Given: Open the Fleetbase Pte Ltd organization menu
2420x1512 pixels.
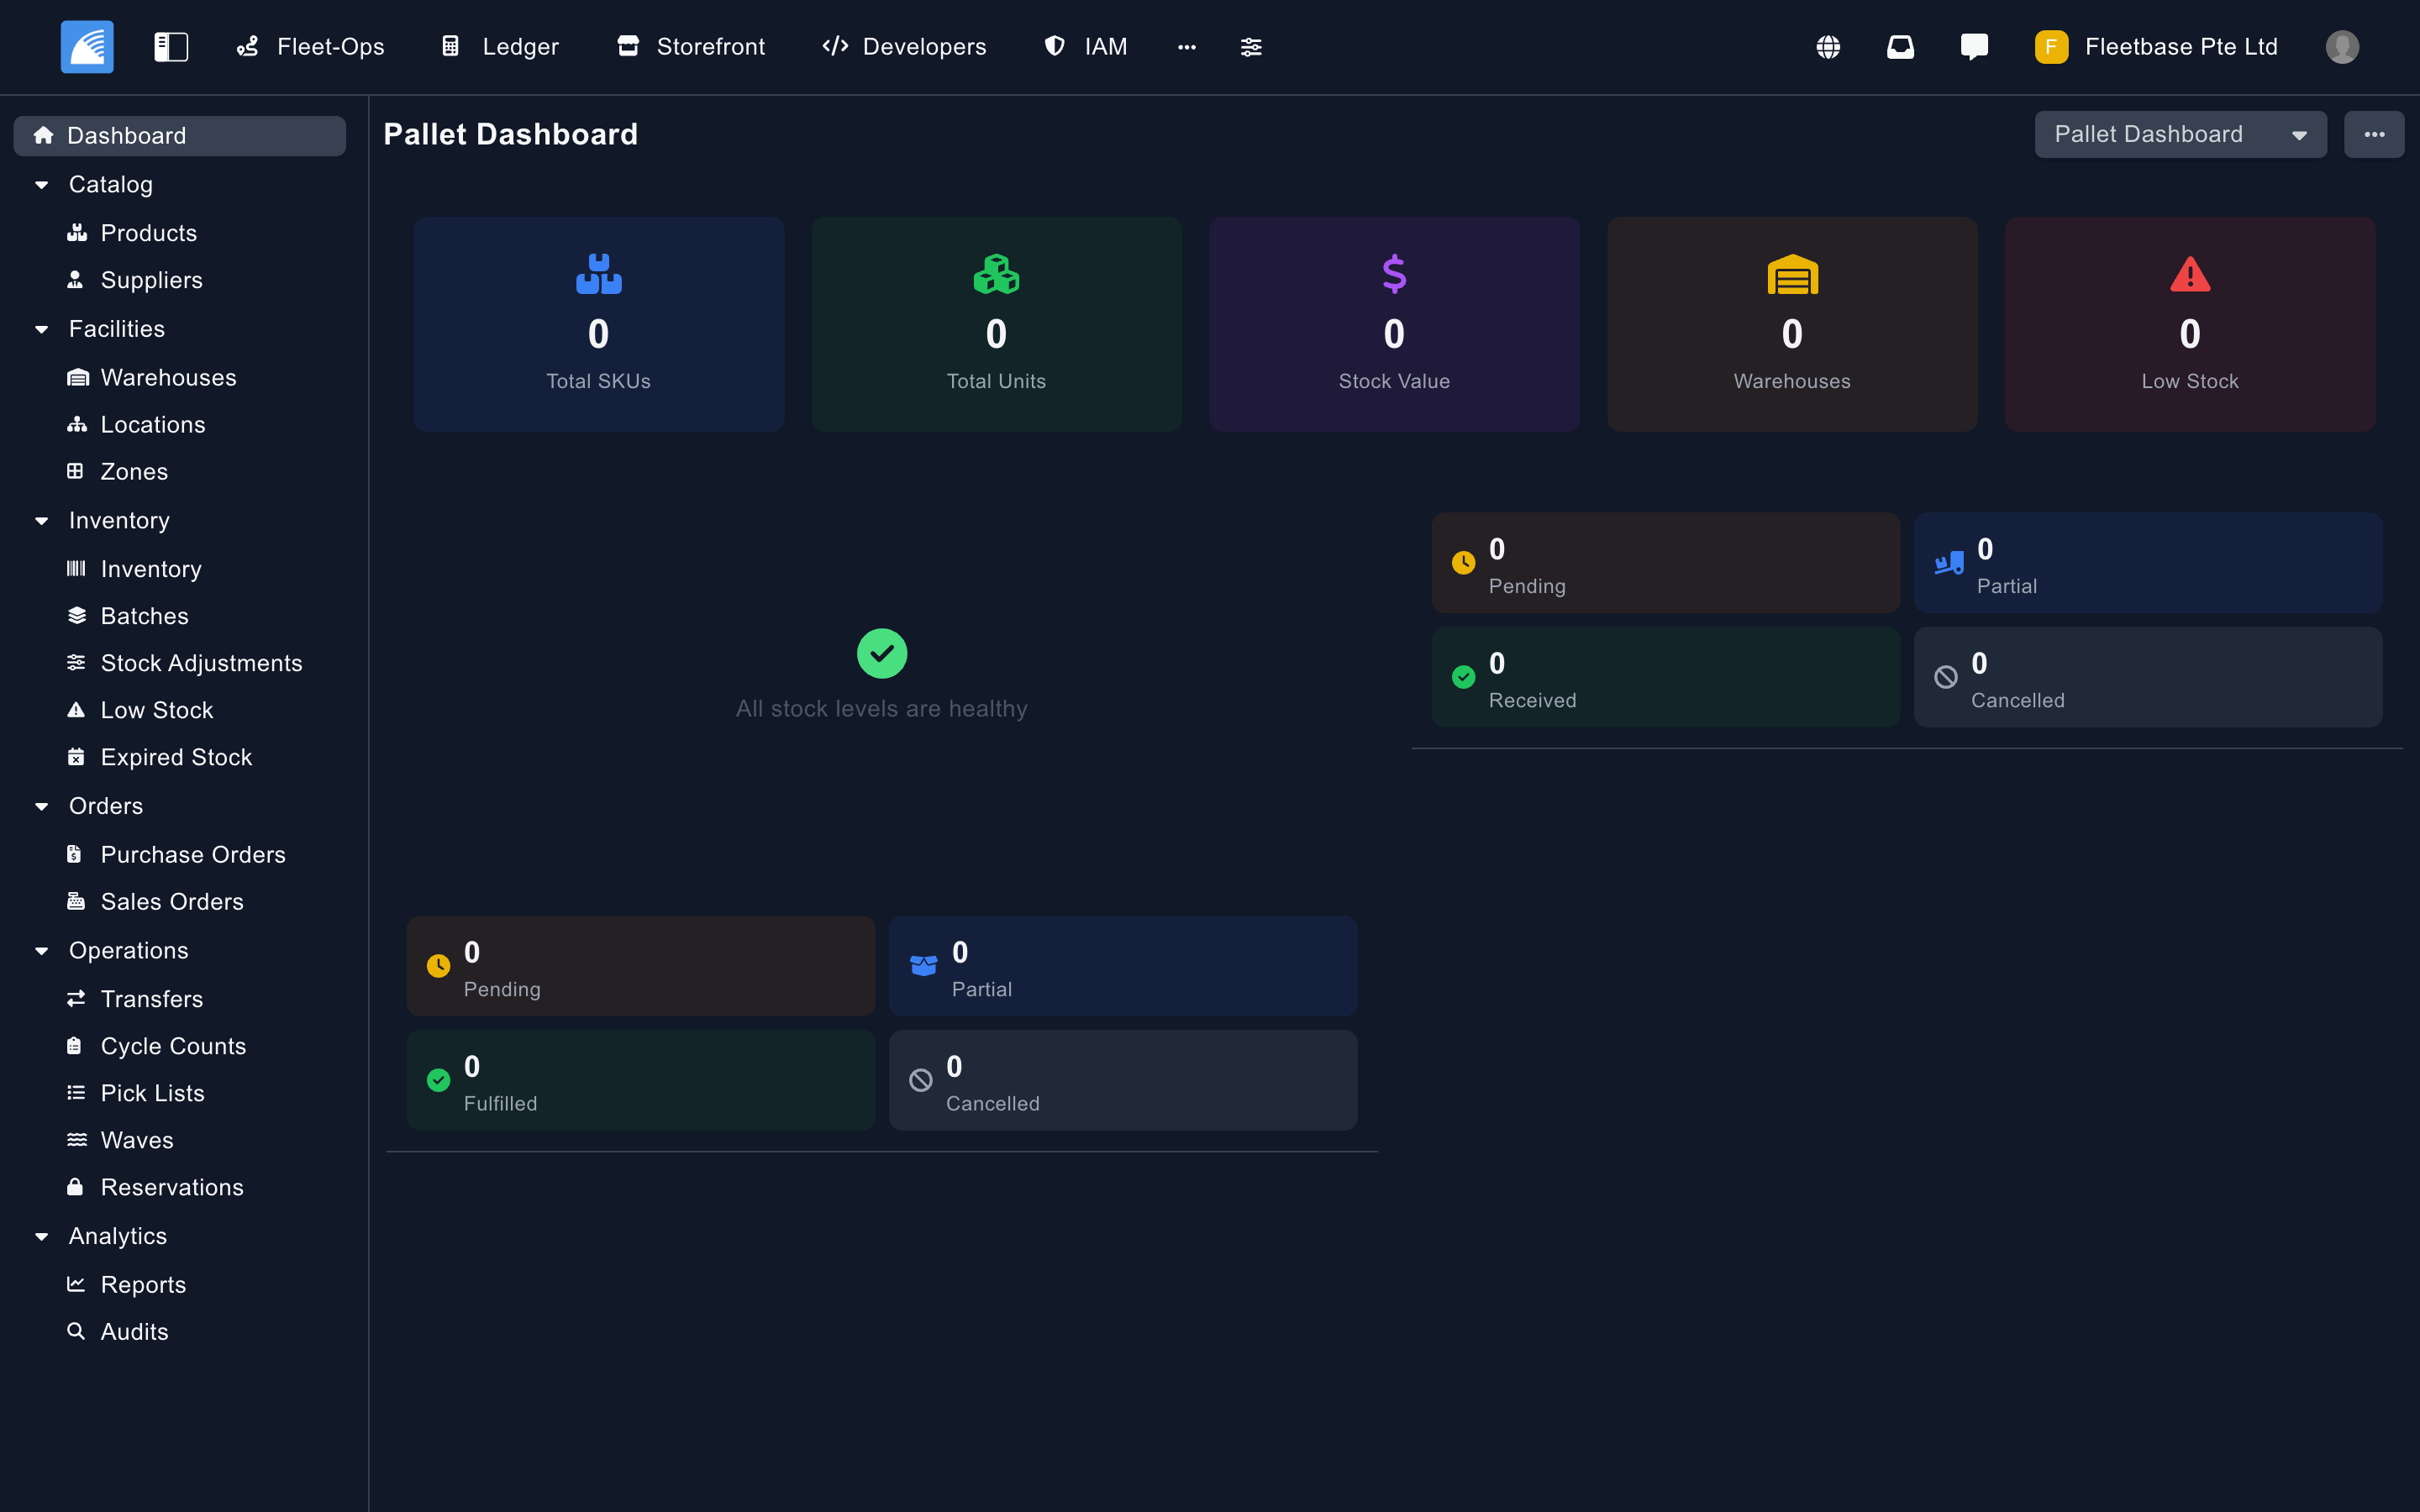Looking at the screenshot, I should tap(2157, 47).
